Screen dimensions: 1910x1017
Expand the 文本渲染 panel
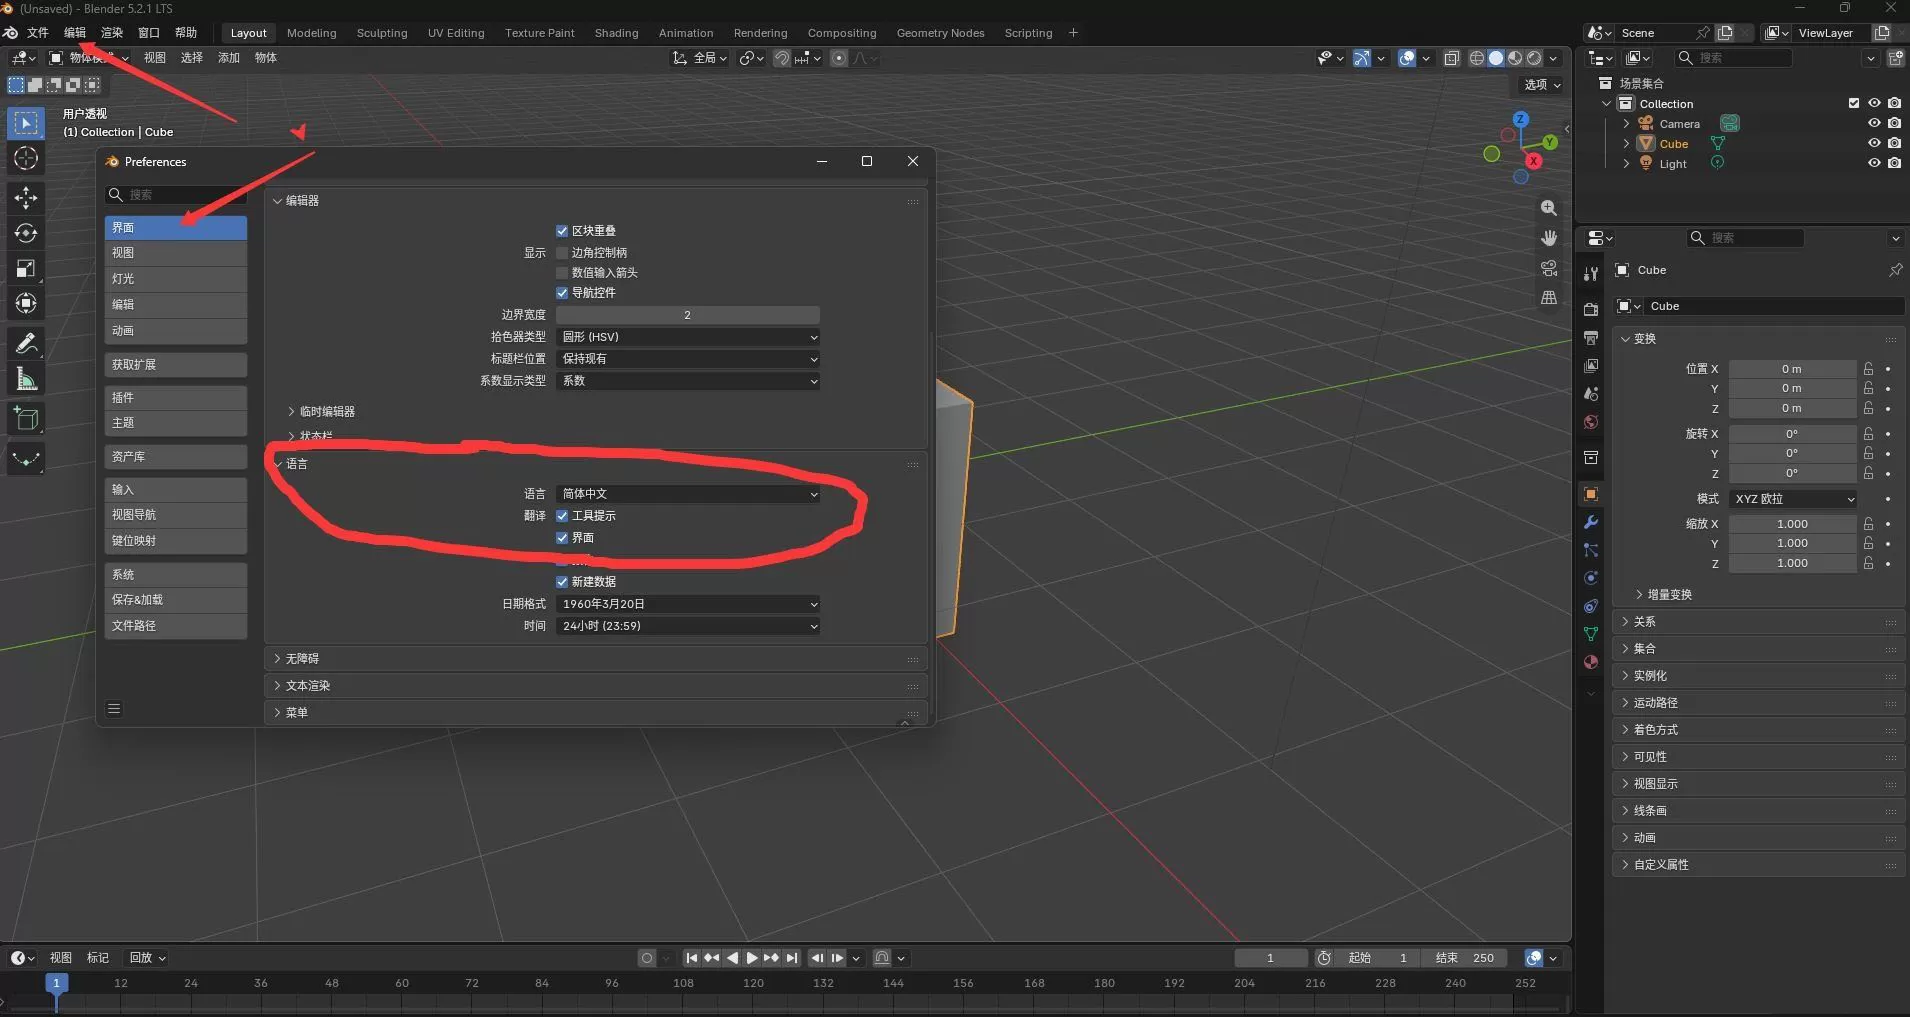[x=596, y=686]
